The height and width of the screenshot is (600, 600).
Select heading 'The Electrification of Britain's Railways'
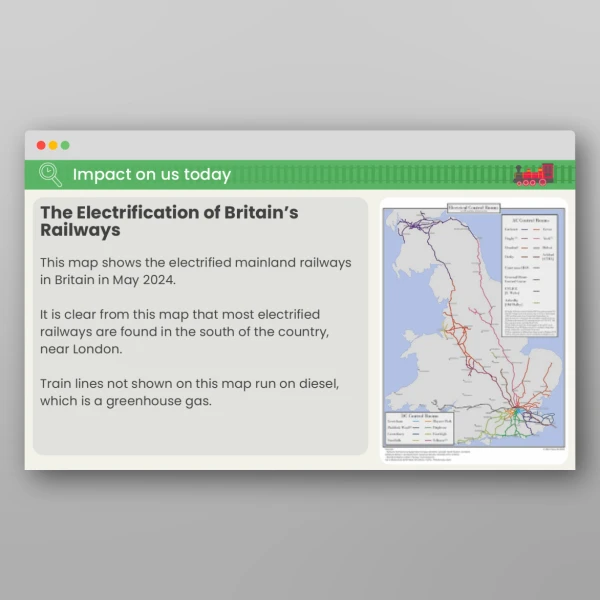[169, 221]
